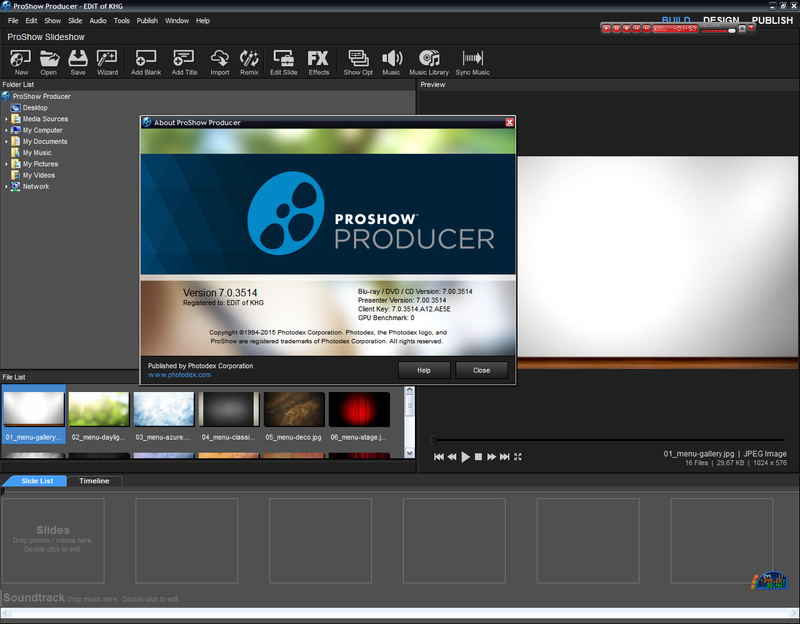Viewport: 800px width, 624px height.
Task: Save the show using Save icon
Action: pos(78,63)
